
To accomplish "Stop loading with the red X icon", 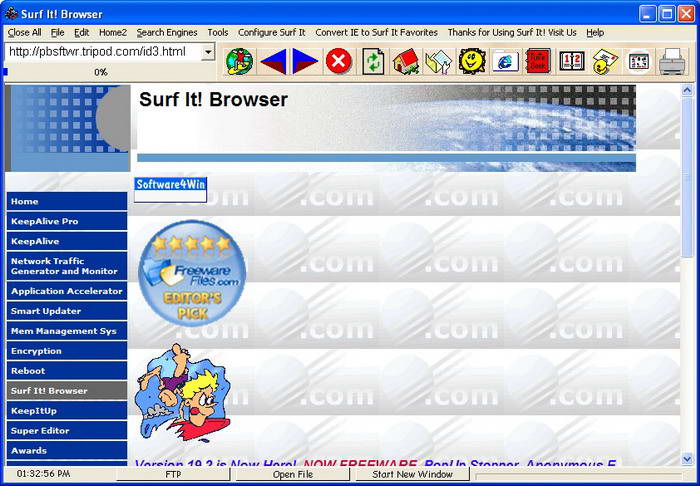I will pos(339,61).
